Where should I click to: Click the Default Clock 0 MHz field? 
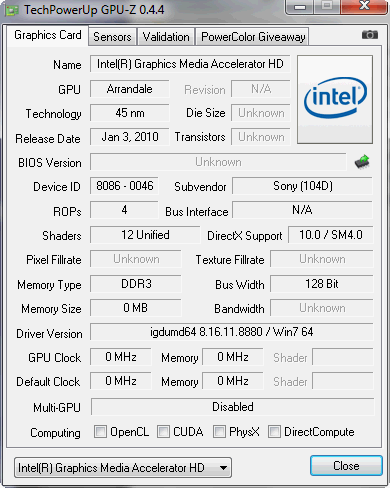[x=121, y=381]
